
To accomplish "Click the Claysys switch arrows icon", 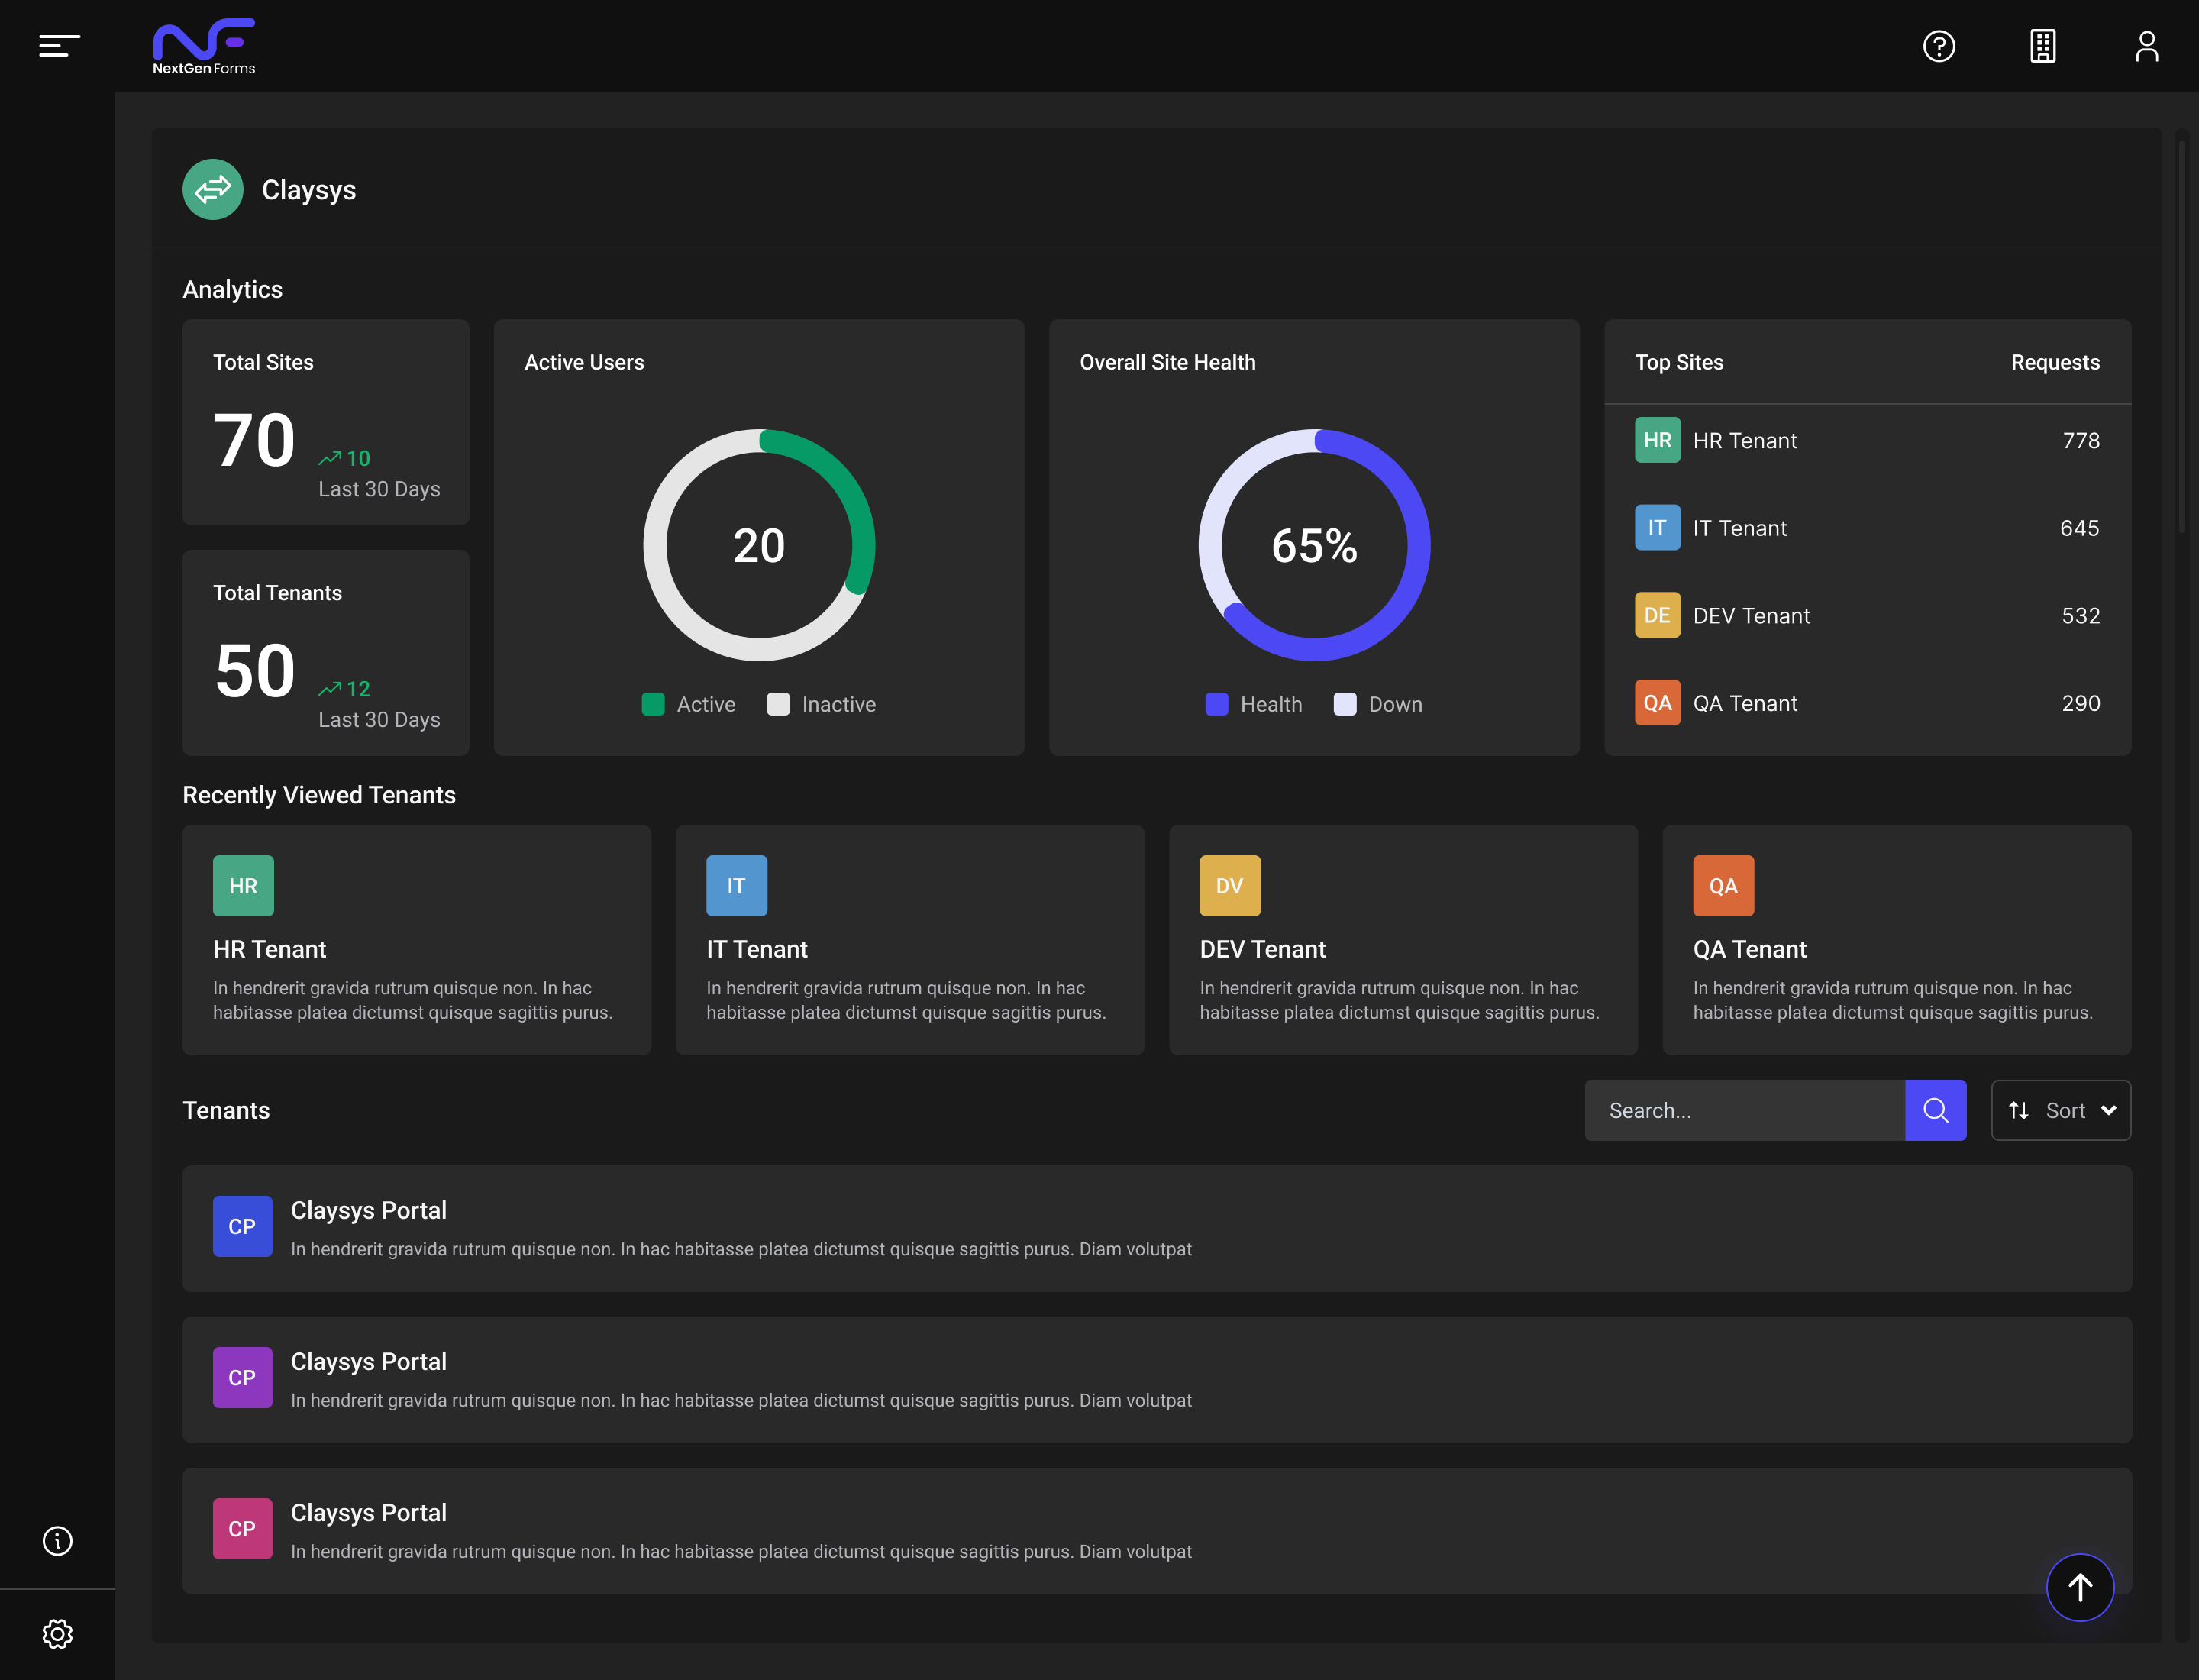I will pyautogui.click(x=213, y=189).
